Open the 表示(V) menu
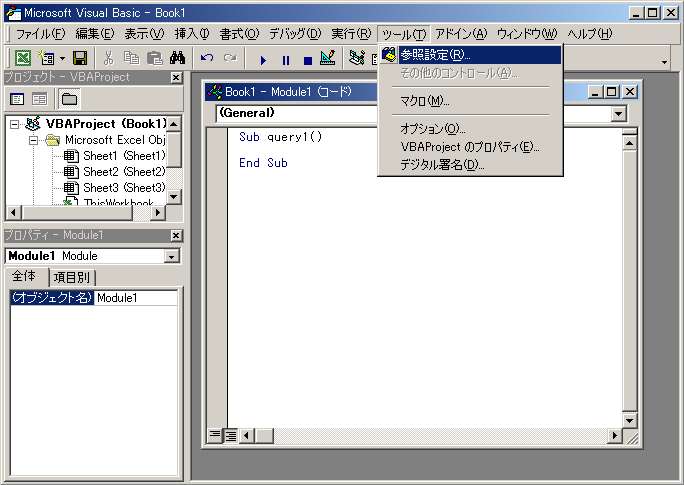684x485 pixels. pyautogui.click(x=144, y=34)
